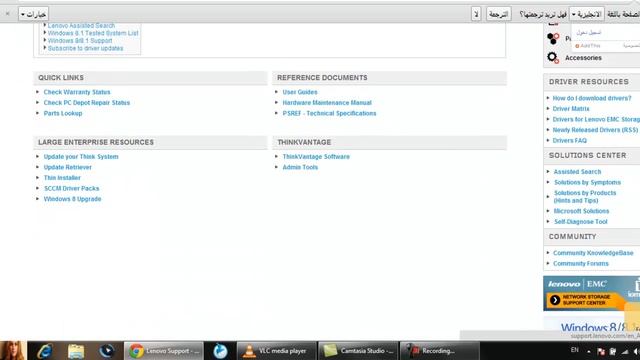Screen dimensions: 640x360
Task: Open the translation options dropdown
Action: (x=33, y=14)
